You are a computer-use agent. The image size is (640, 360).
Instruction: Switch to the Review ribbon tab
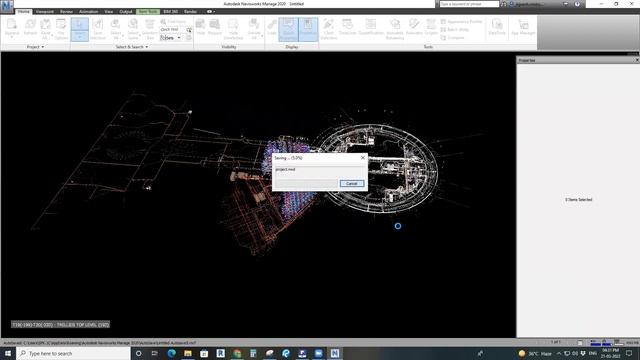click(x=66, y=11)
